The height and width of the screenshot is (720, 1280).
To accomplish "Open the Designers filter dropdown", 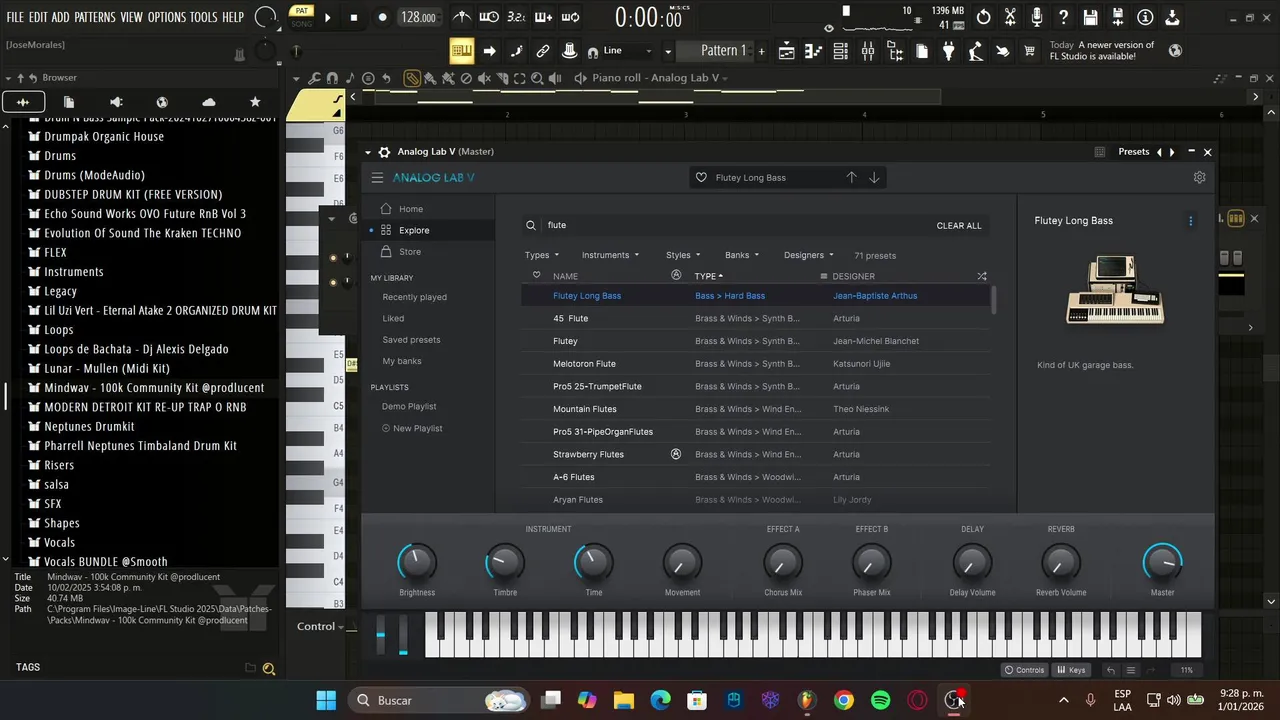I will point(809,255).
